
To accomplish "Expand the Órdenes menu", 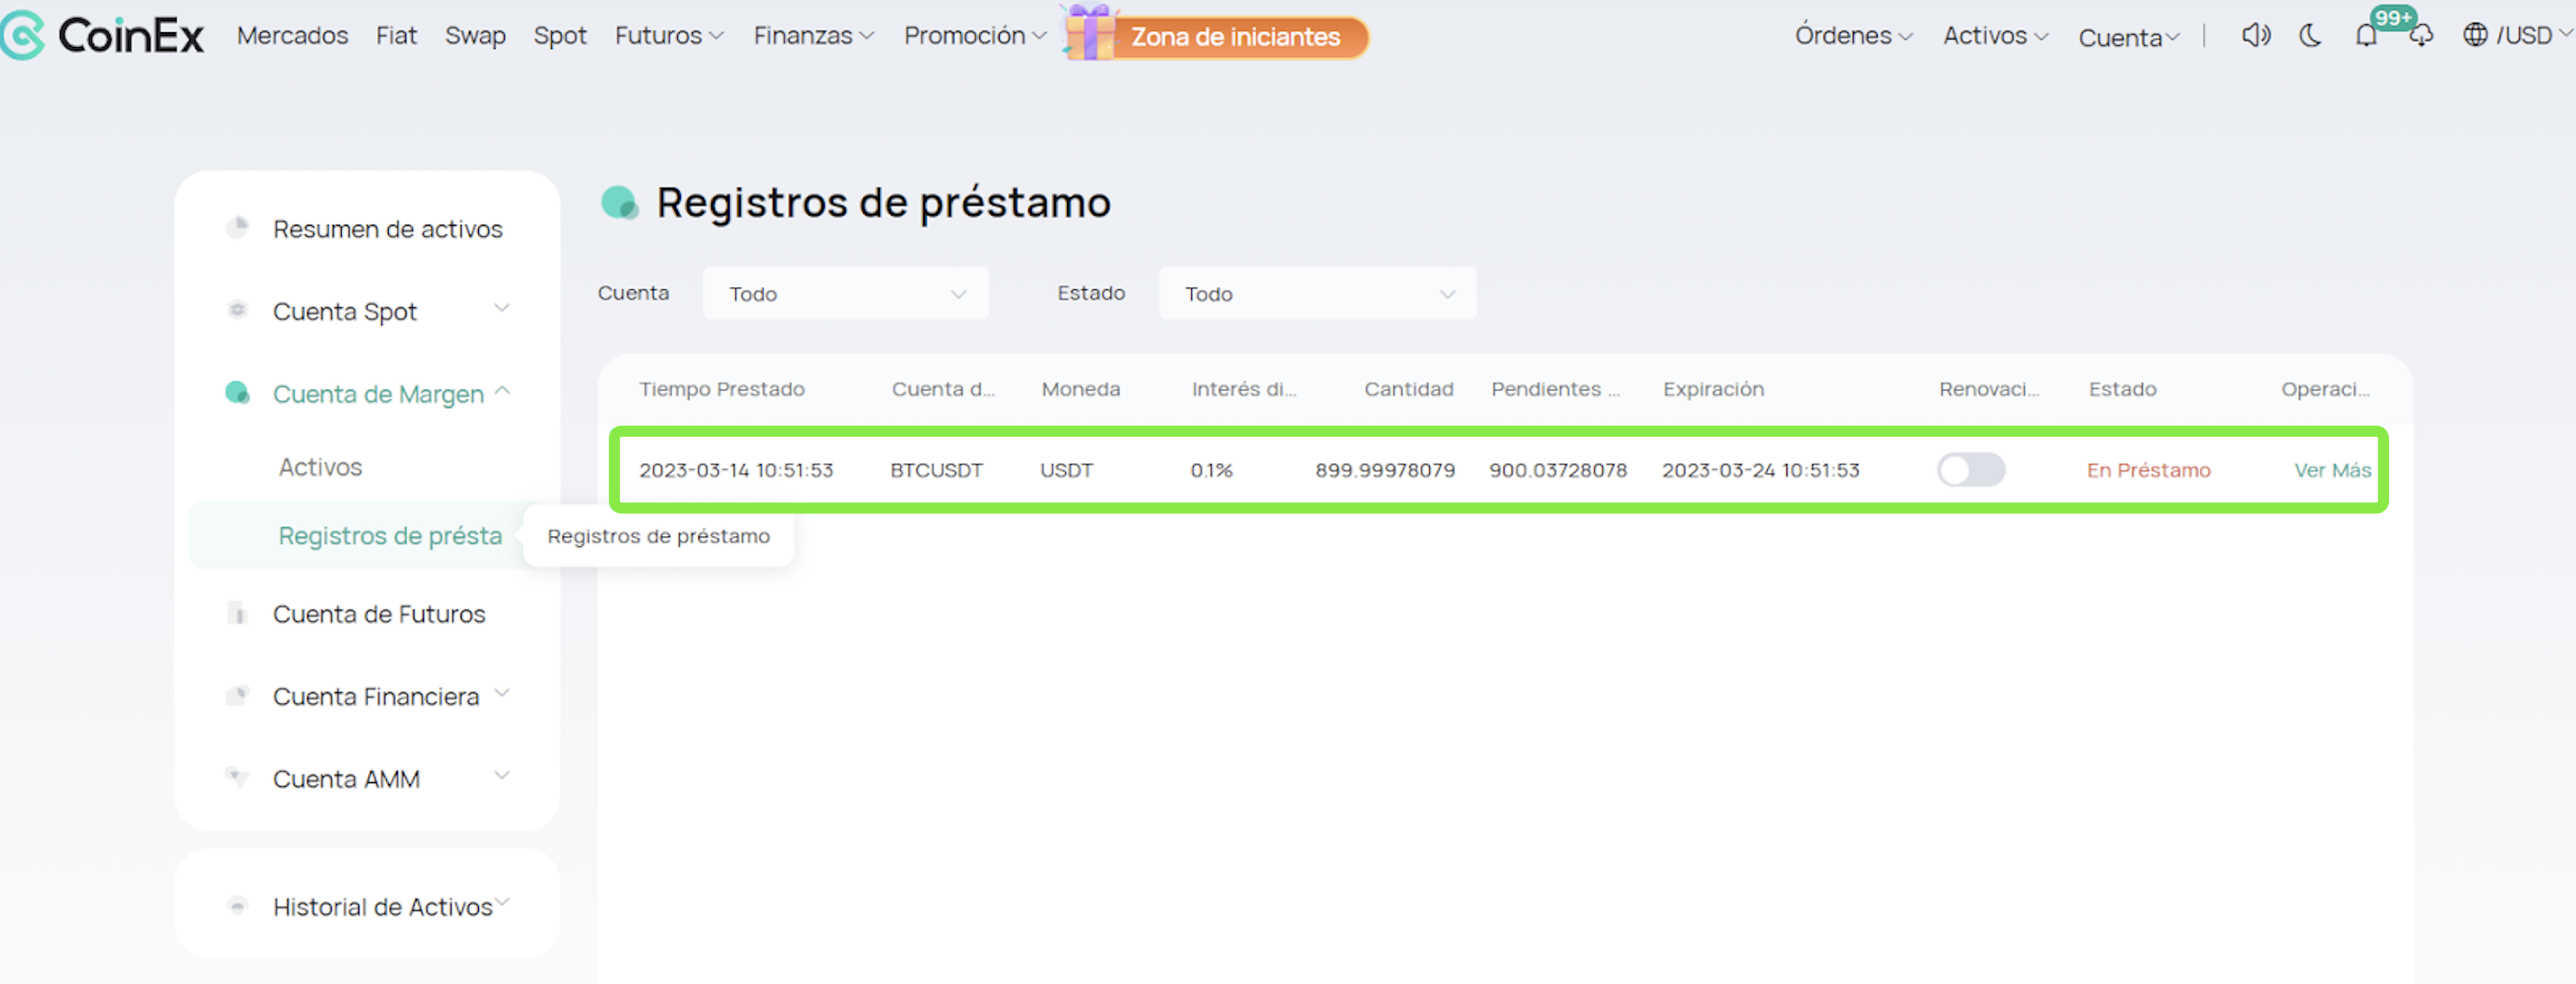I will click(x=1853, y=36).
